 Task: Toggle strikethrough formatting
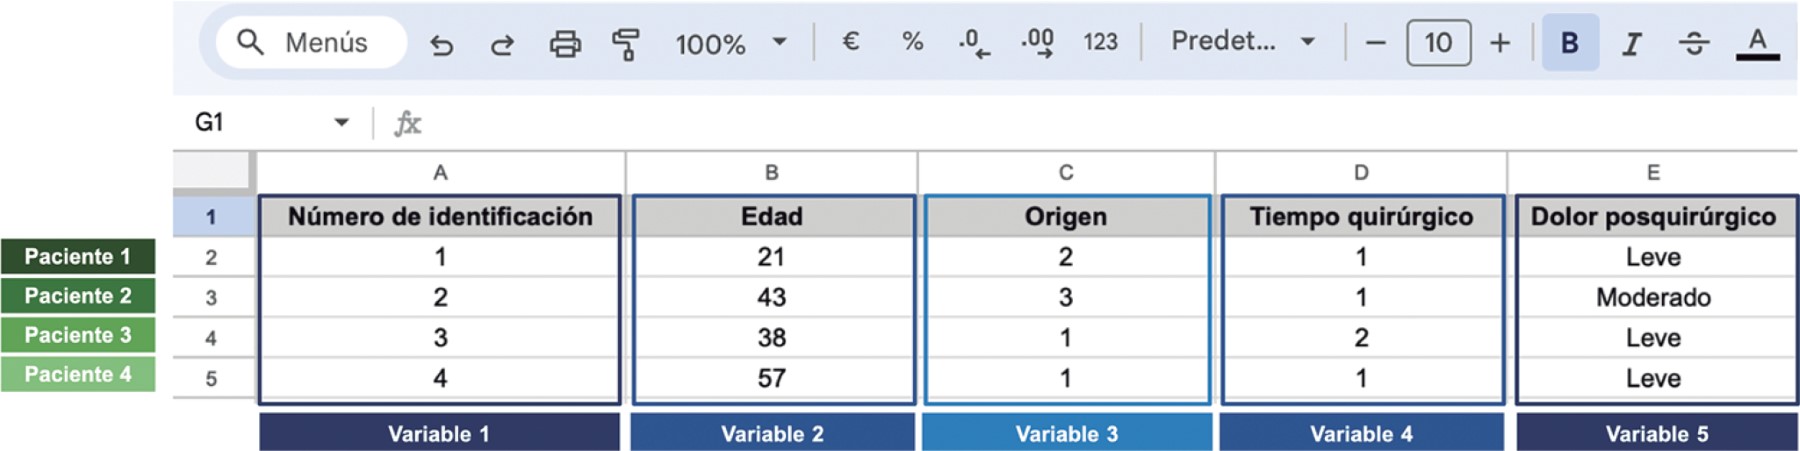(x=1694, y=43)
